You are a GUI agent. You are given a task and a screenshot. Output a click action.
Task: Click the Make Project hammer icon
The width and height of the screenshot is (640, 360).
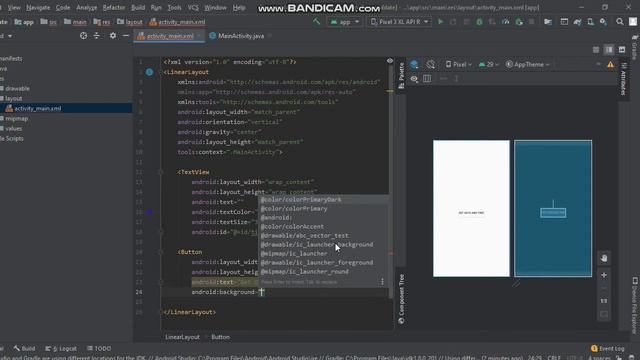click(317, 22)
